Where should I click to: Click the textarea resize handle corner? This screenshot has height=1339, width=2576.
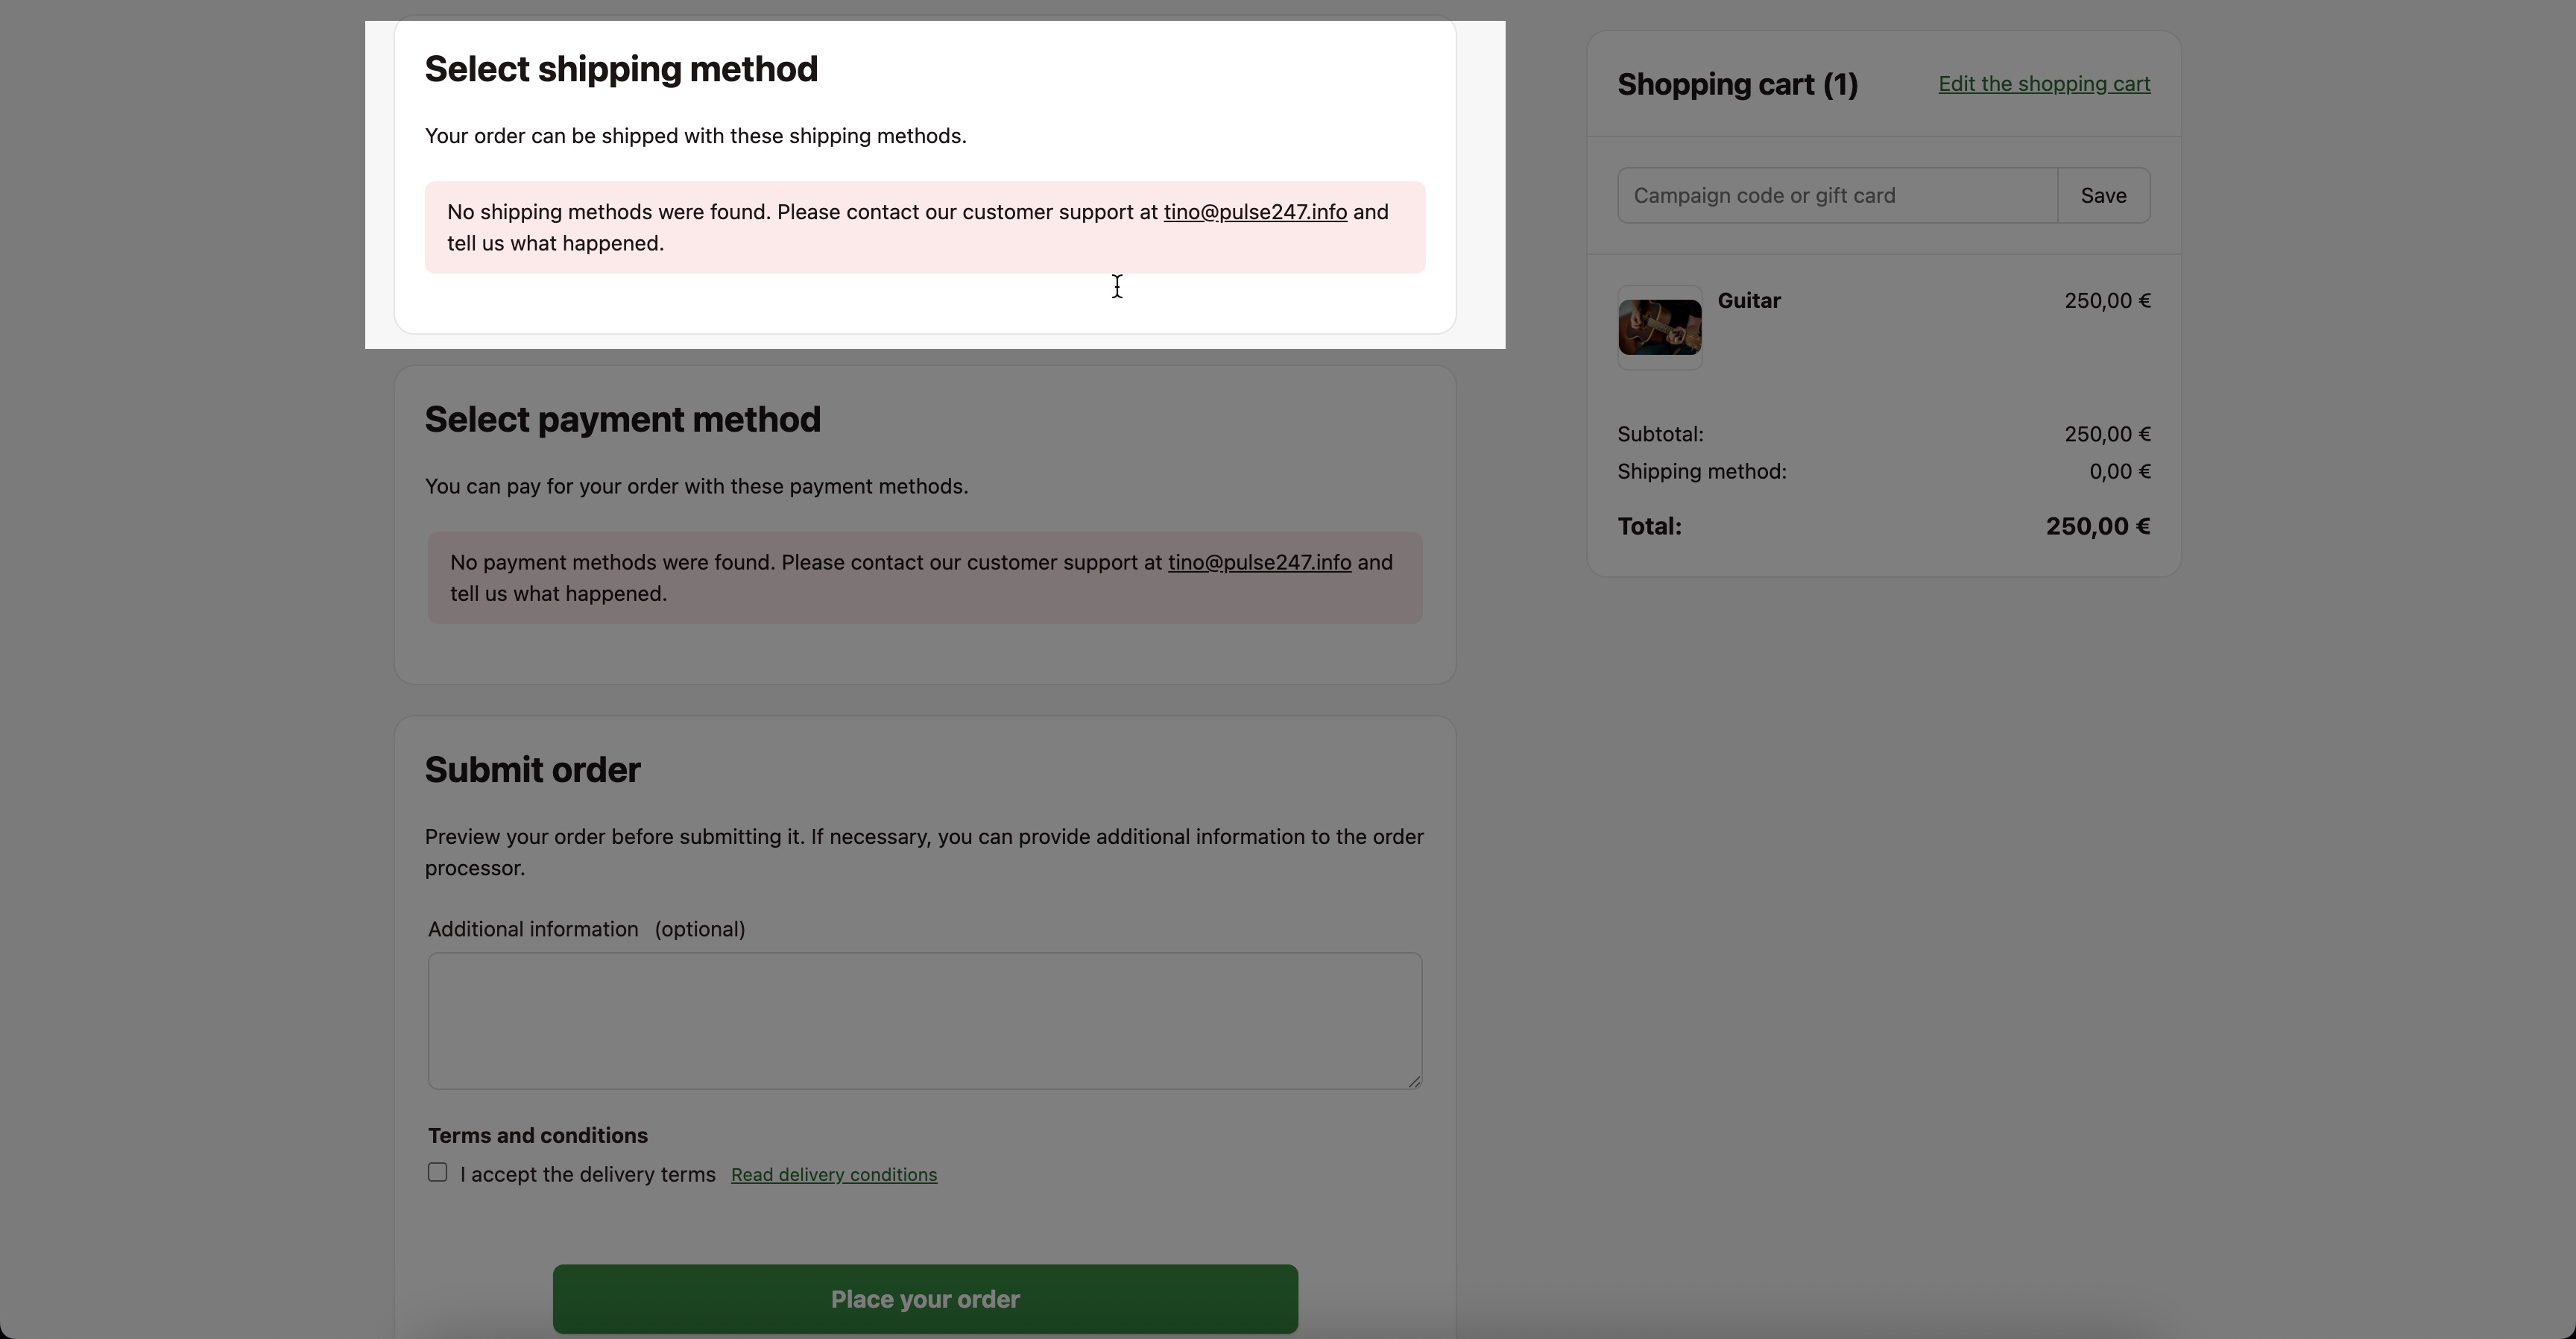pyautogui.click(x=1414, y=1081)
